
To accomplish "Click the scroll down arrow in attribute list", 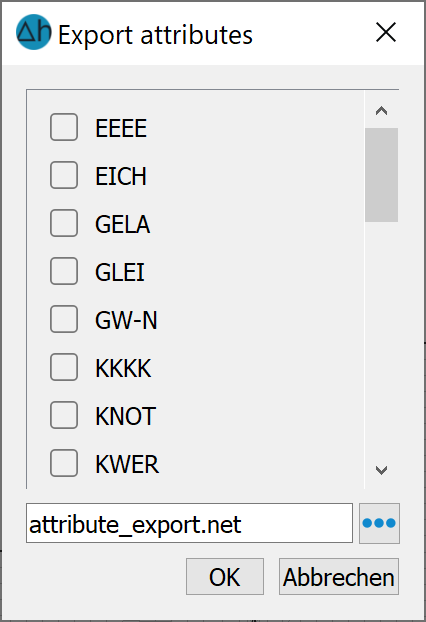I will [381, 470].
